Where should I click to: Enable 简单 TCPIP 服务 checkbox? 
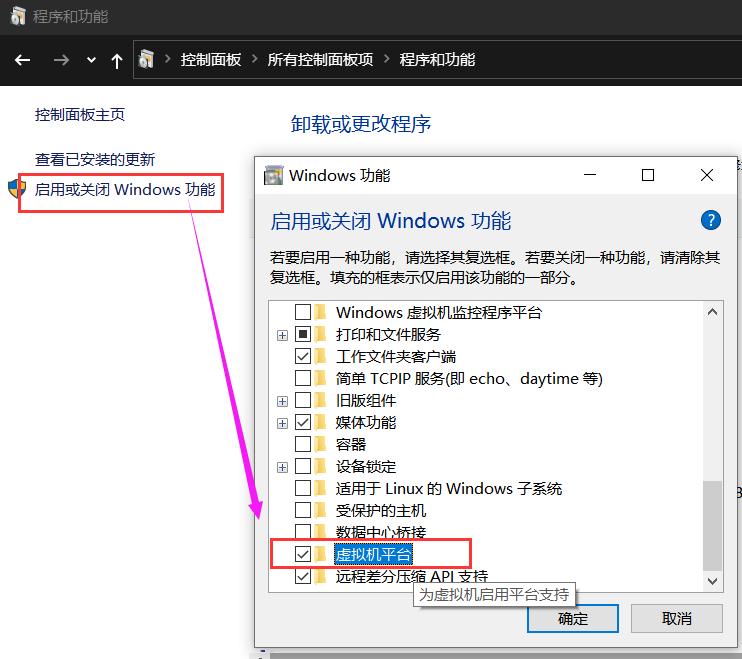coord(303,378)
